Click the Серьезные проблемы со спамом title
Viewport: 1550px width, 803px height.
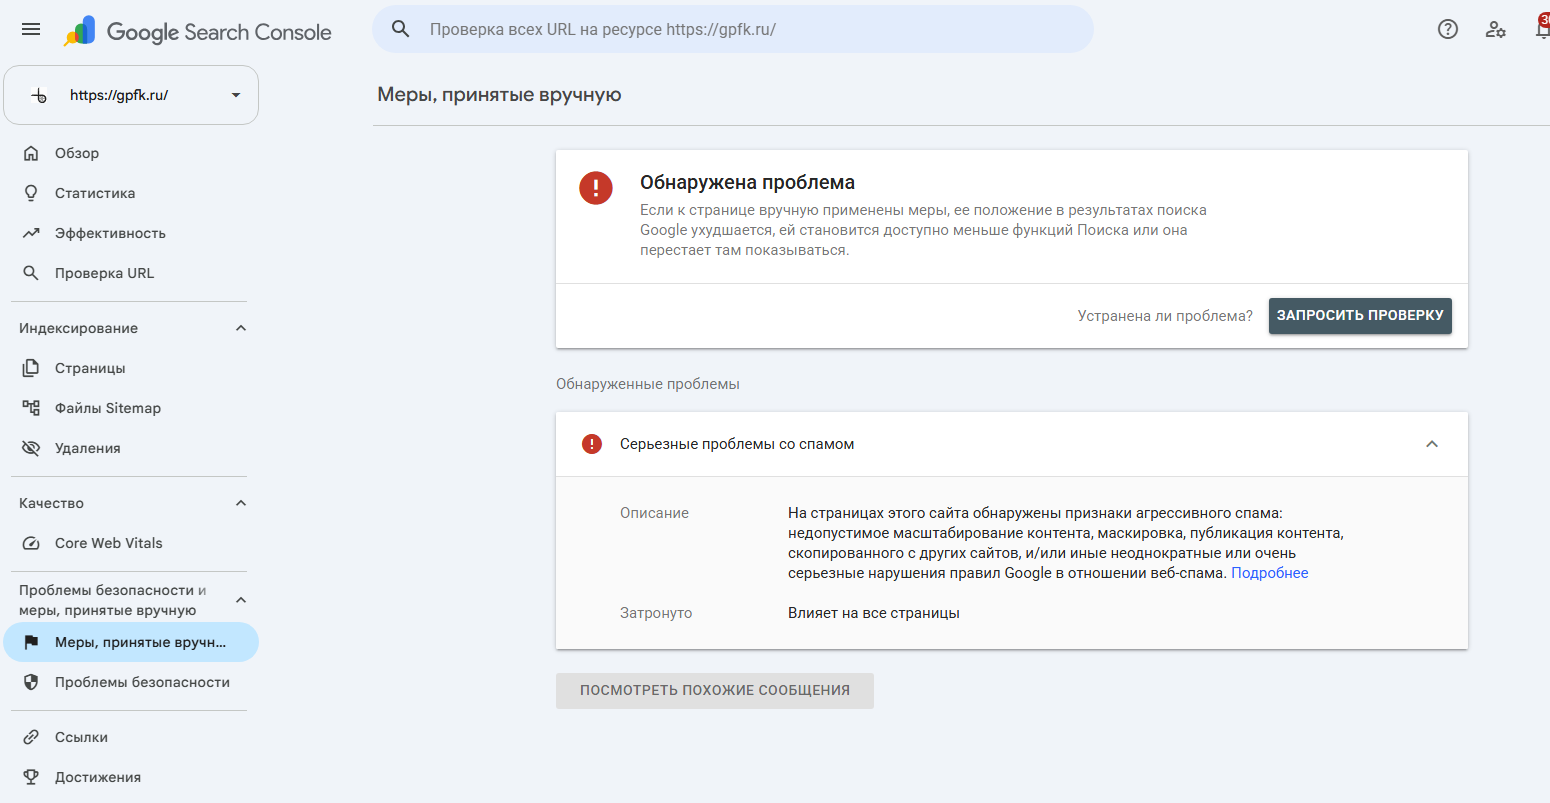coord(737,444)
